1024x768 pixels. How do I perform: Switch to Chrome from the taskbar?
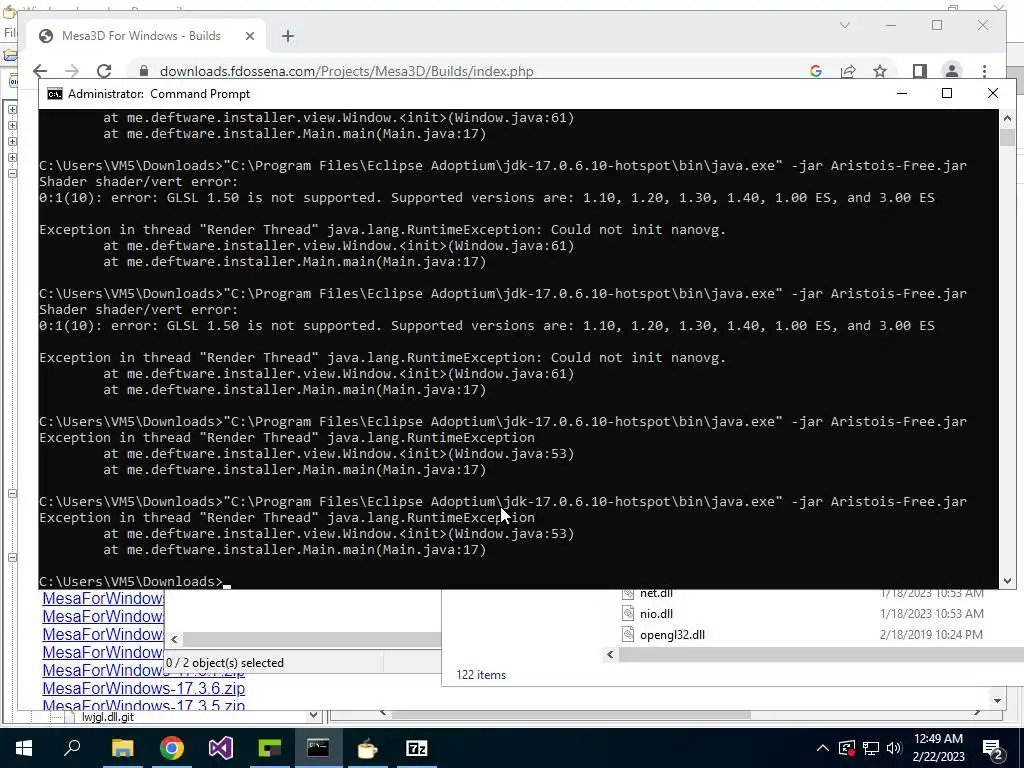pos(172,748)
